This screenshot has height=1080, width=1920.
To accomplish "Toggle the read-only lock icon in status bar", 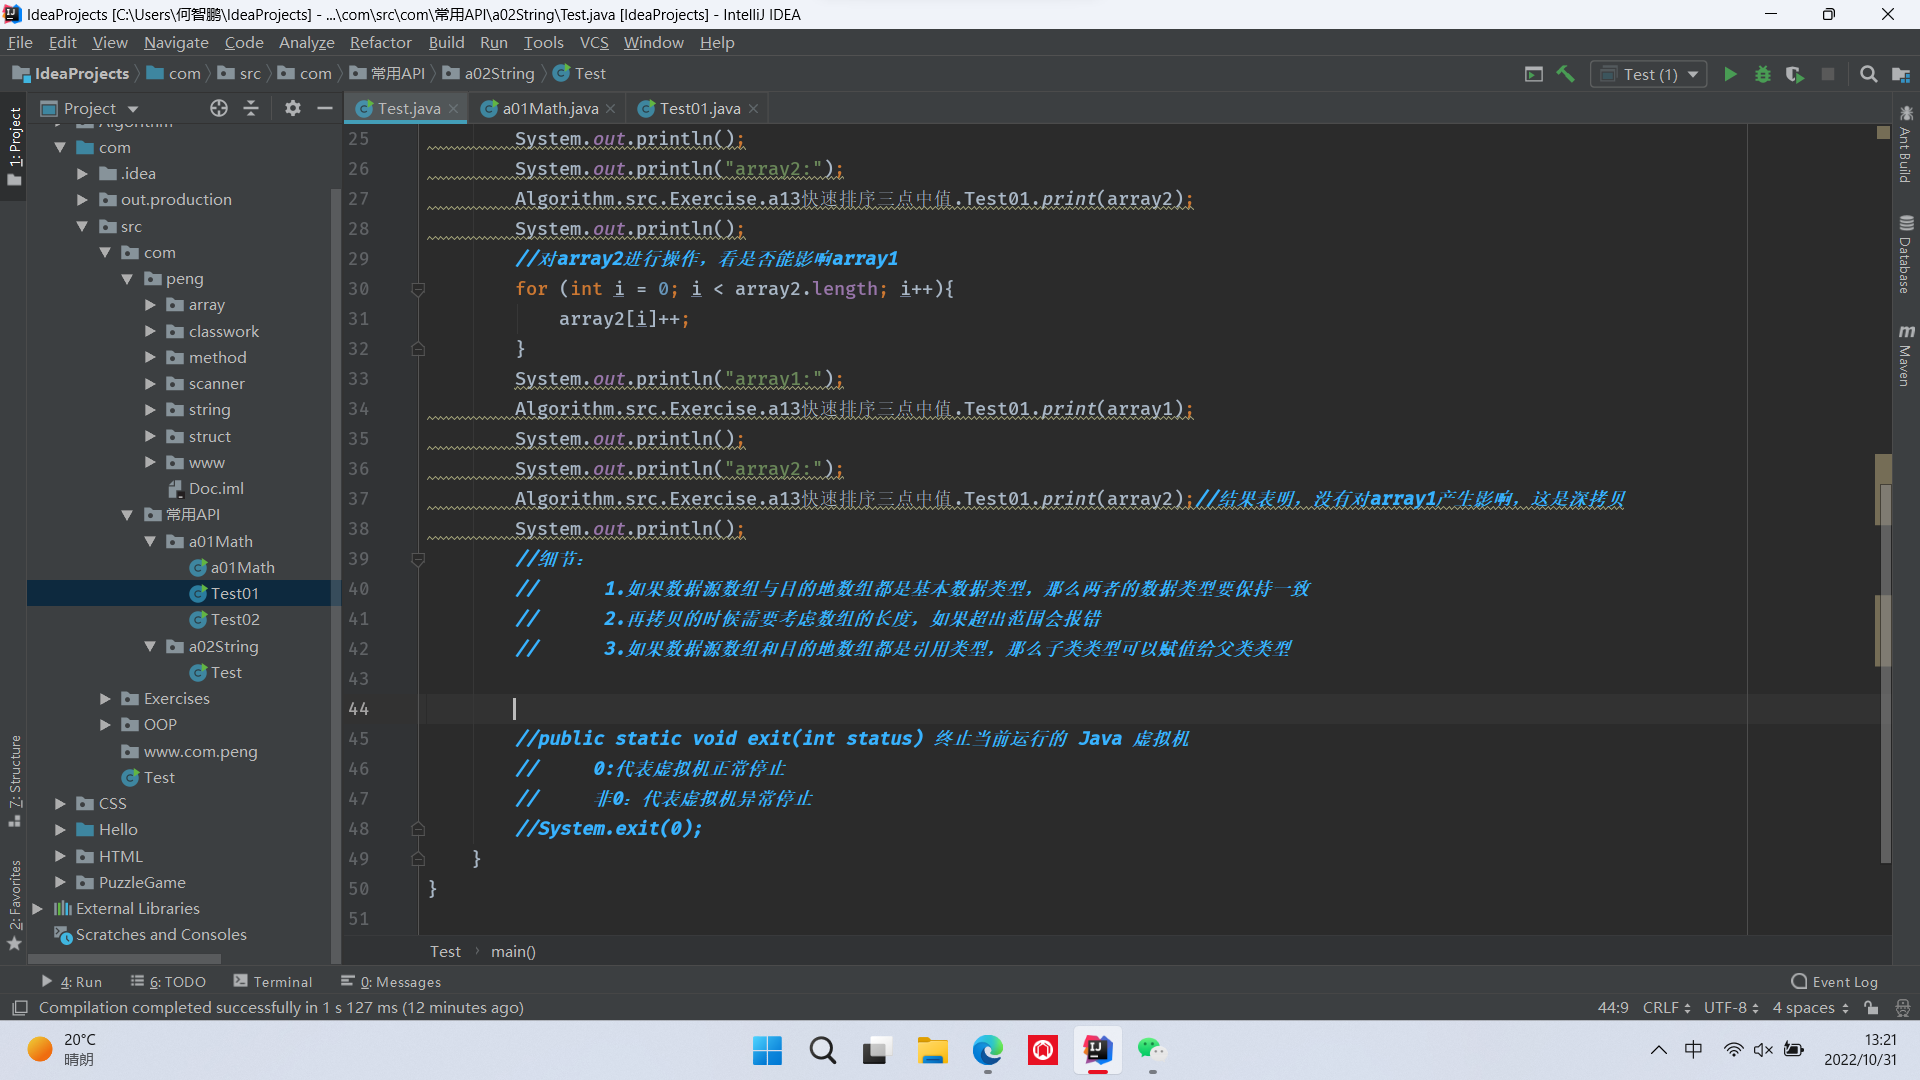I will pyautogui.click(x=1871, y=1008).
